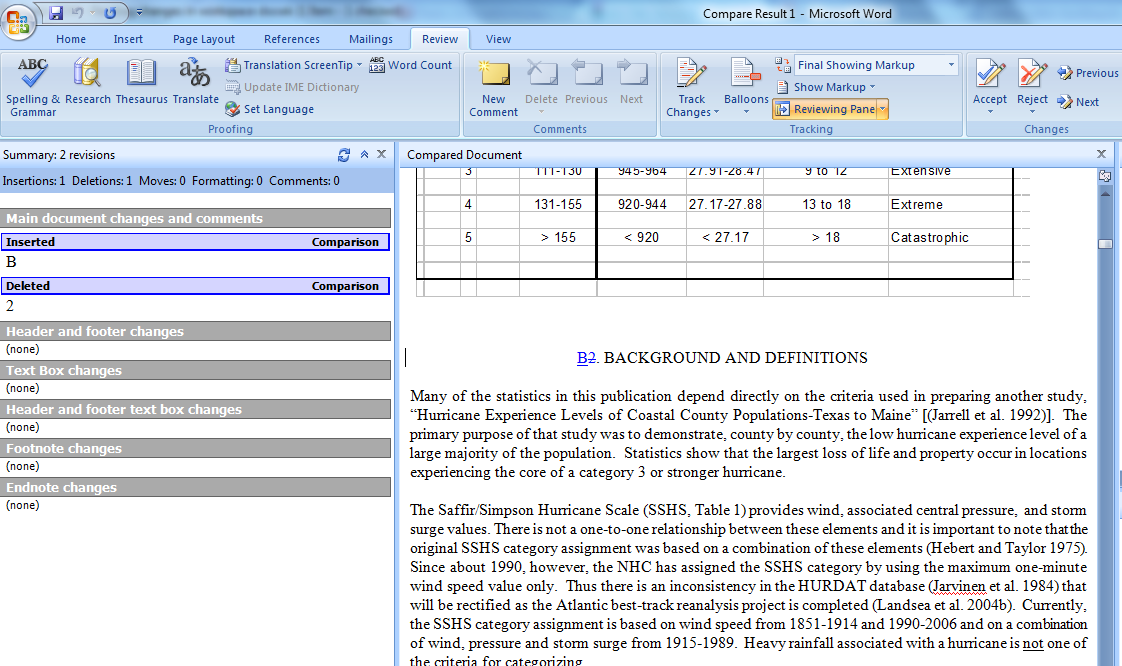
Task: Click Previous in the Changes group
Action: point(1086,72)
